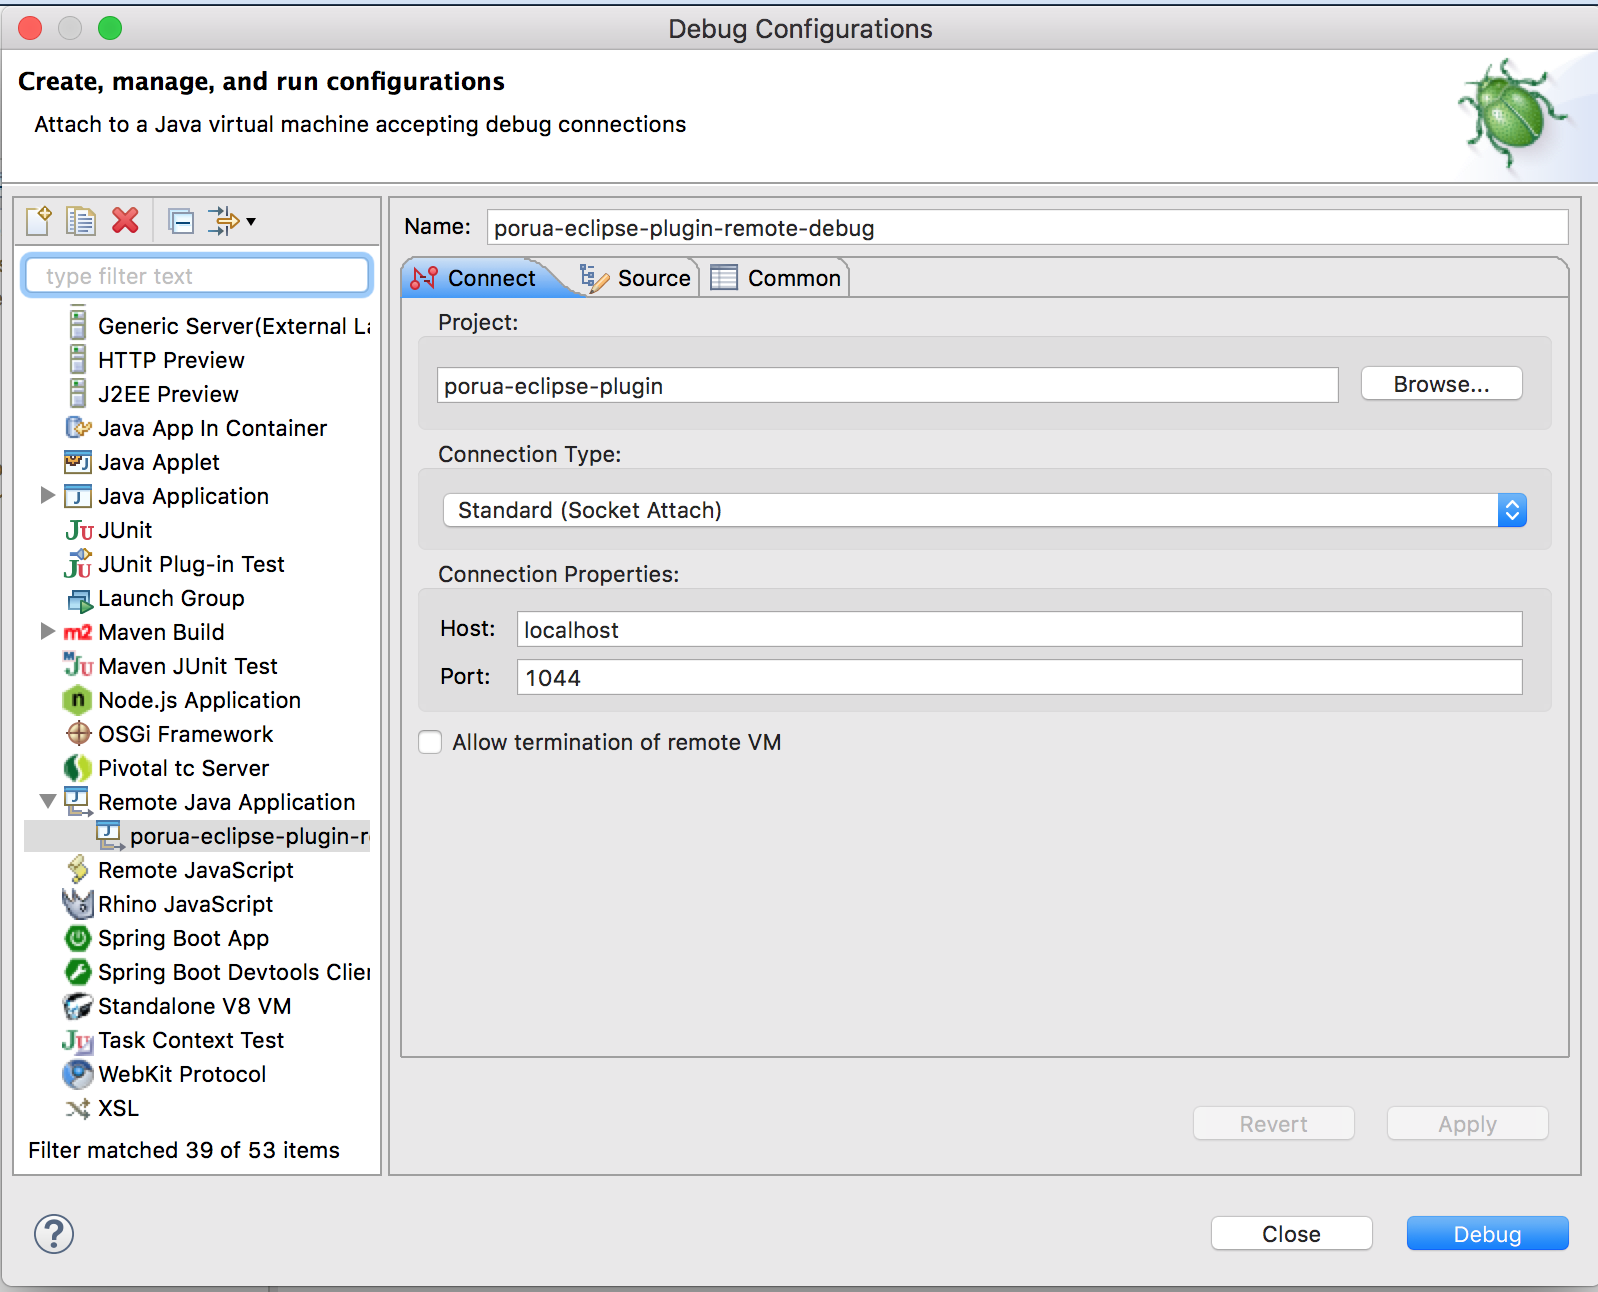Open the filter launch configurations menu icon
The width and height of the screenshot is (1598, 1292).
231,220
